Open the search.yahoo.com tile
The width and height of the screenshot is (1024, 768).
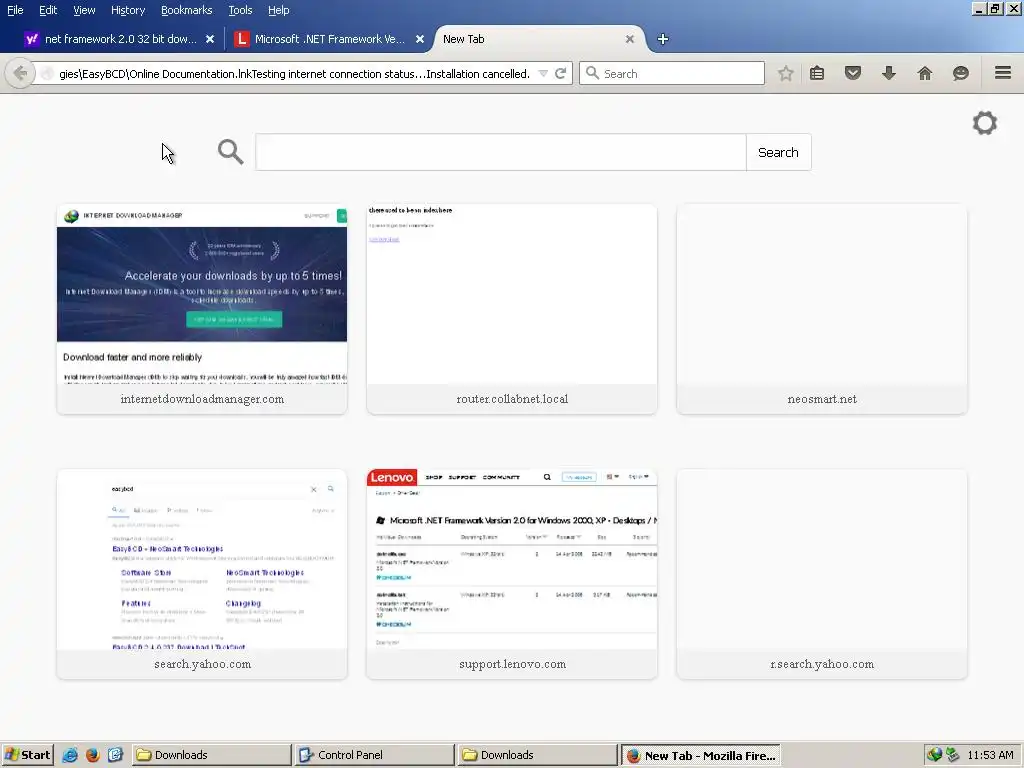(x=202, y=573)
